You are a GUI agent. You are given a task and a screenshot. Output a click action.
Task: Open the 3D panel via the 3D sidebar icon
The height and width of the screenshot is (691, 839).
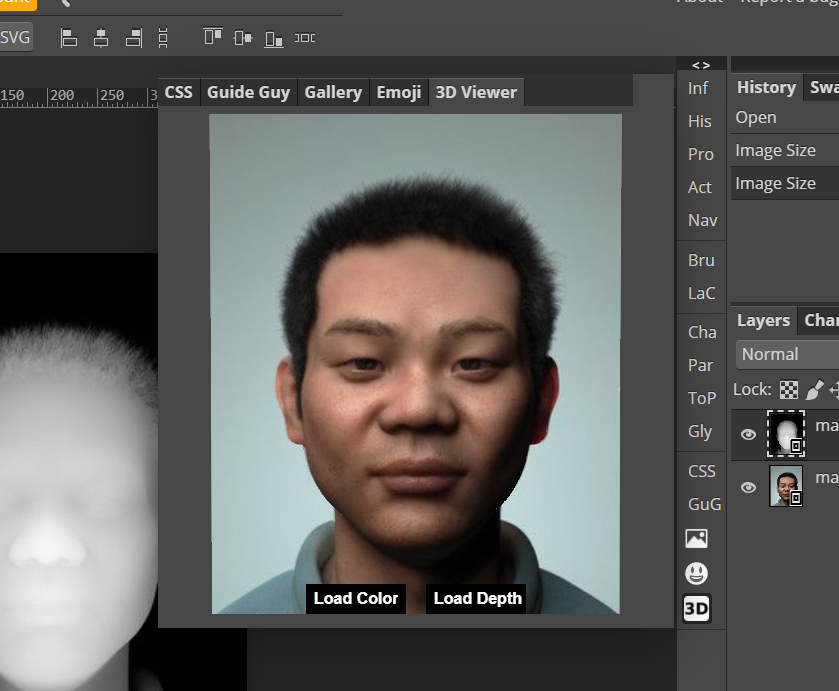point(697,608)
